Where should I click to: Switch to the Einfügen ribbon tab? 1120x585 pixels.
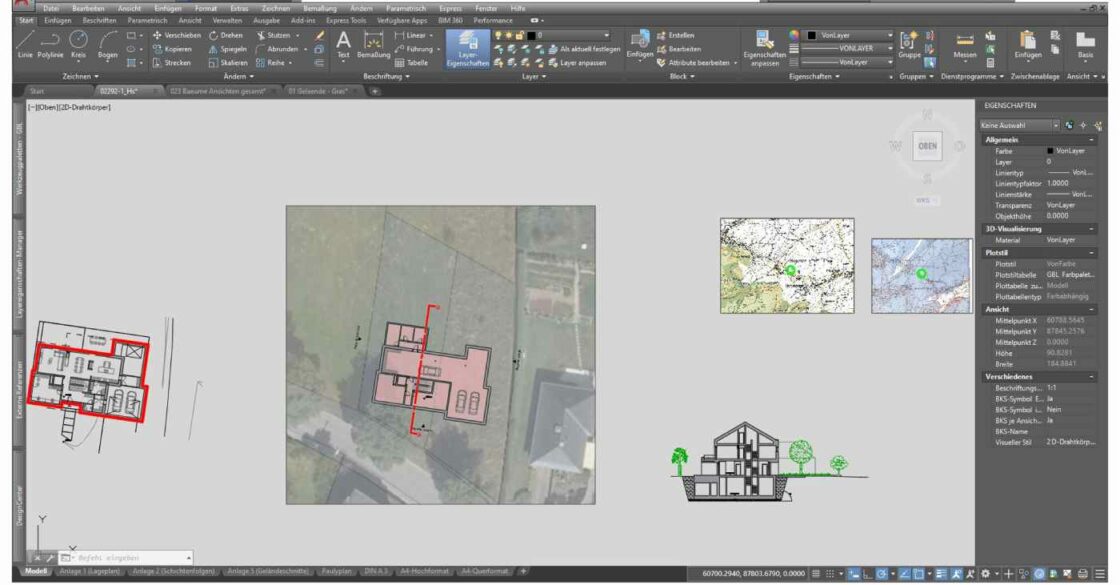[x=57, y=21]
